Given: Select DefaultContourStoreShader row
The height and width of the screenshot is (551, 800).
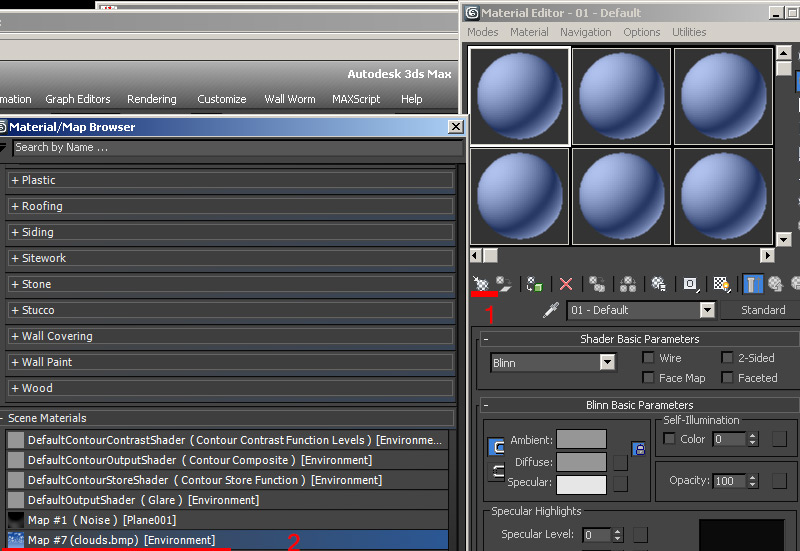Looking at the screenshot, I should click(228, 480).
